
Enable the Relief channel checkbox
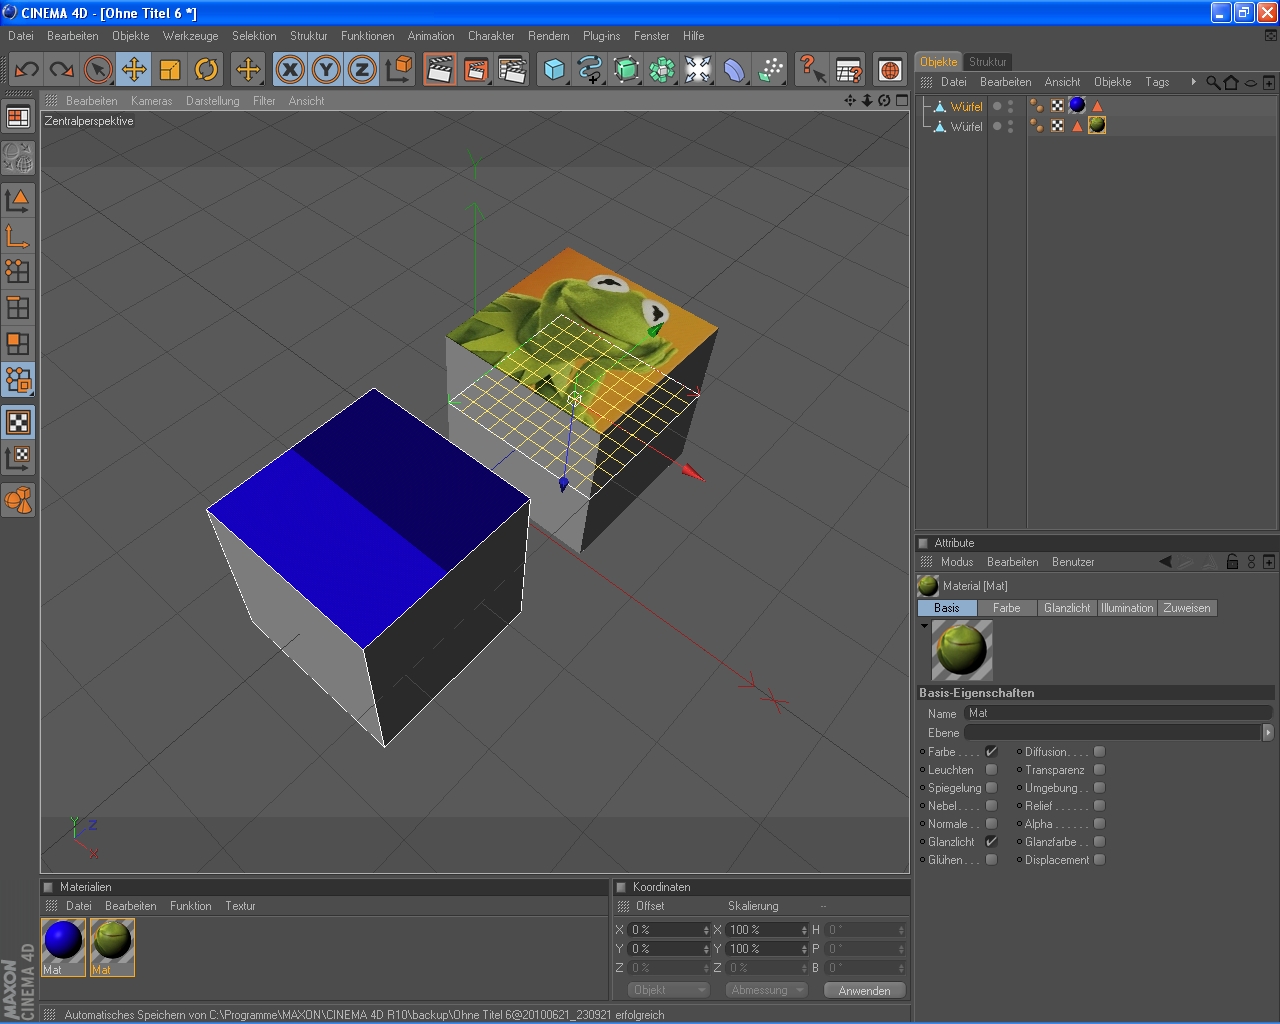(x=1099, y=806)
